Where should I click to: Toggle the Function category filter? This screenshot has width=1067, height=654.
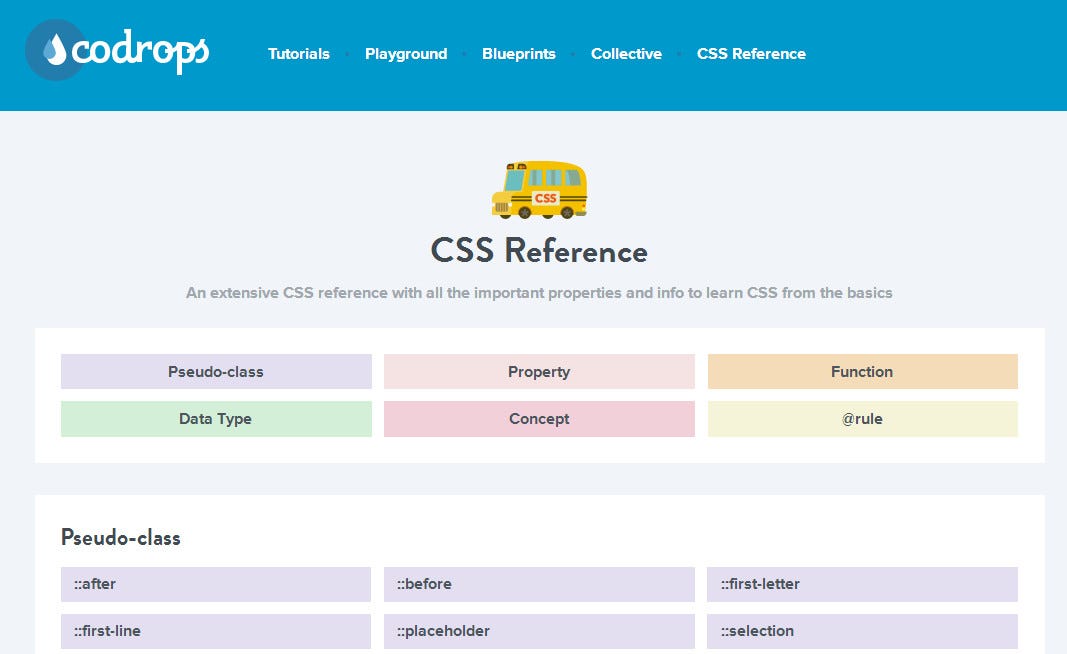tap(862, 371)
